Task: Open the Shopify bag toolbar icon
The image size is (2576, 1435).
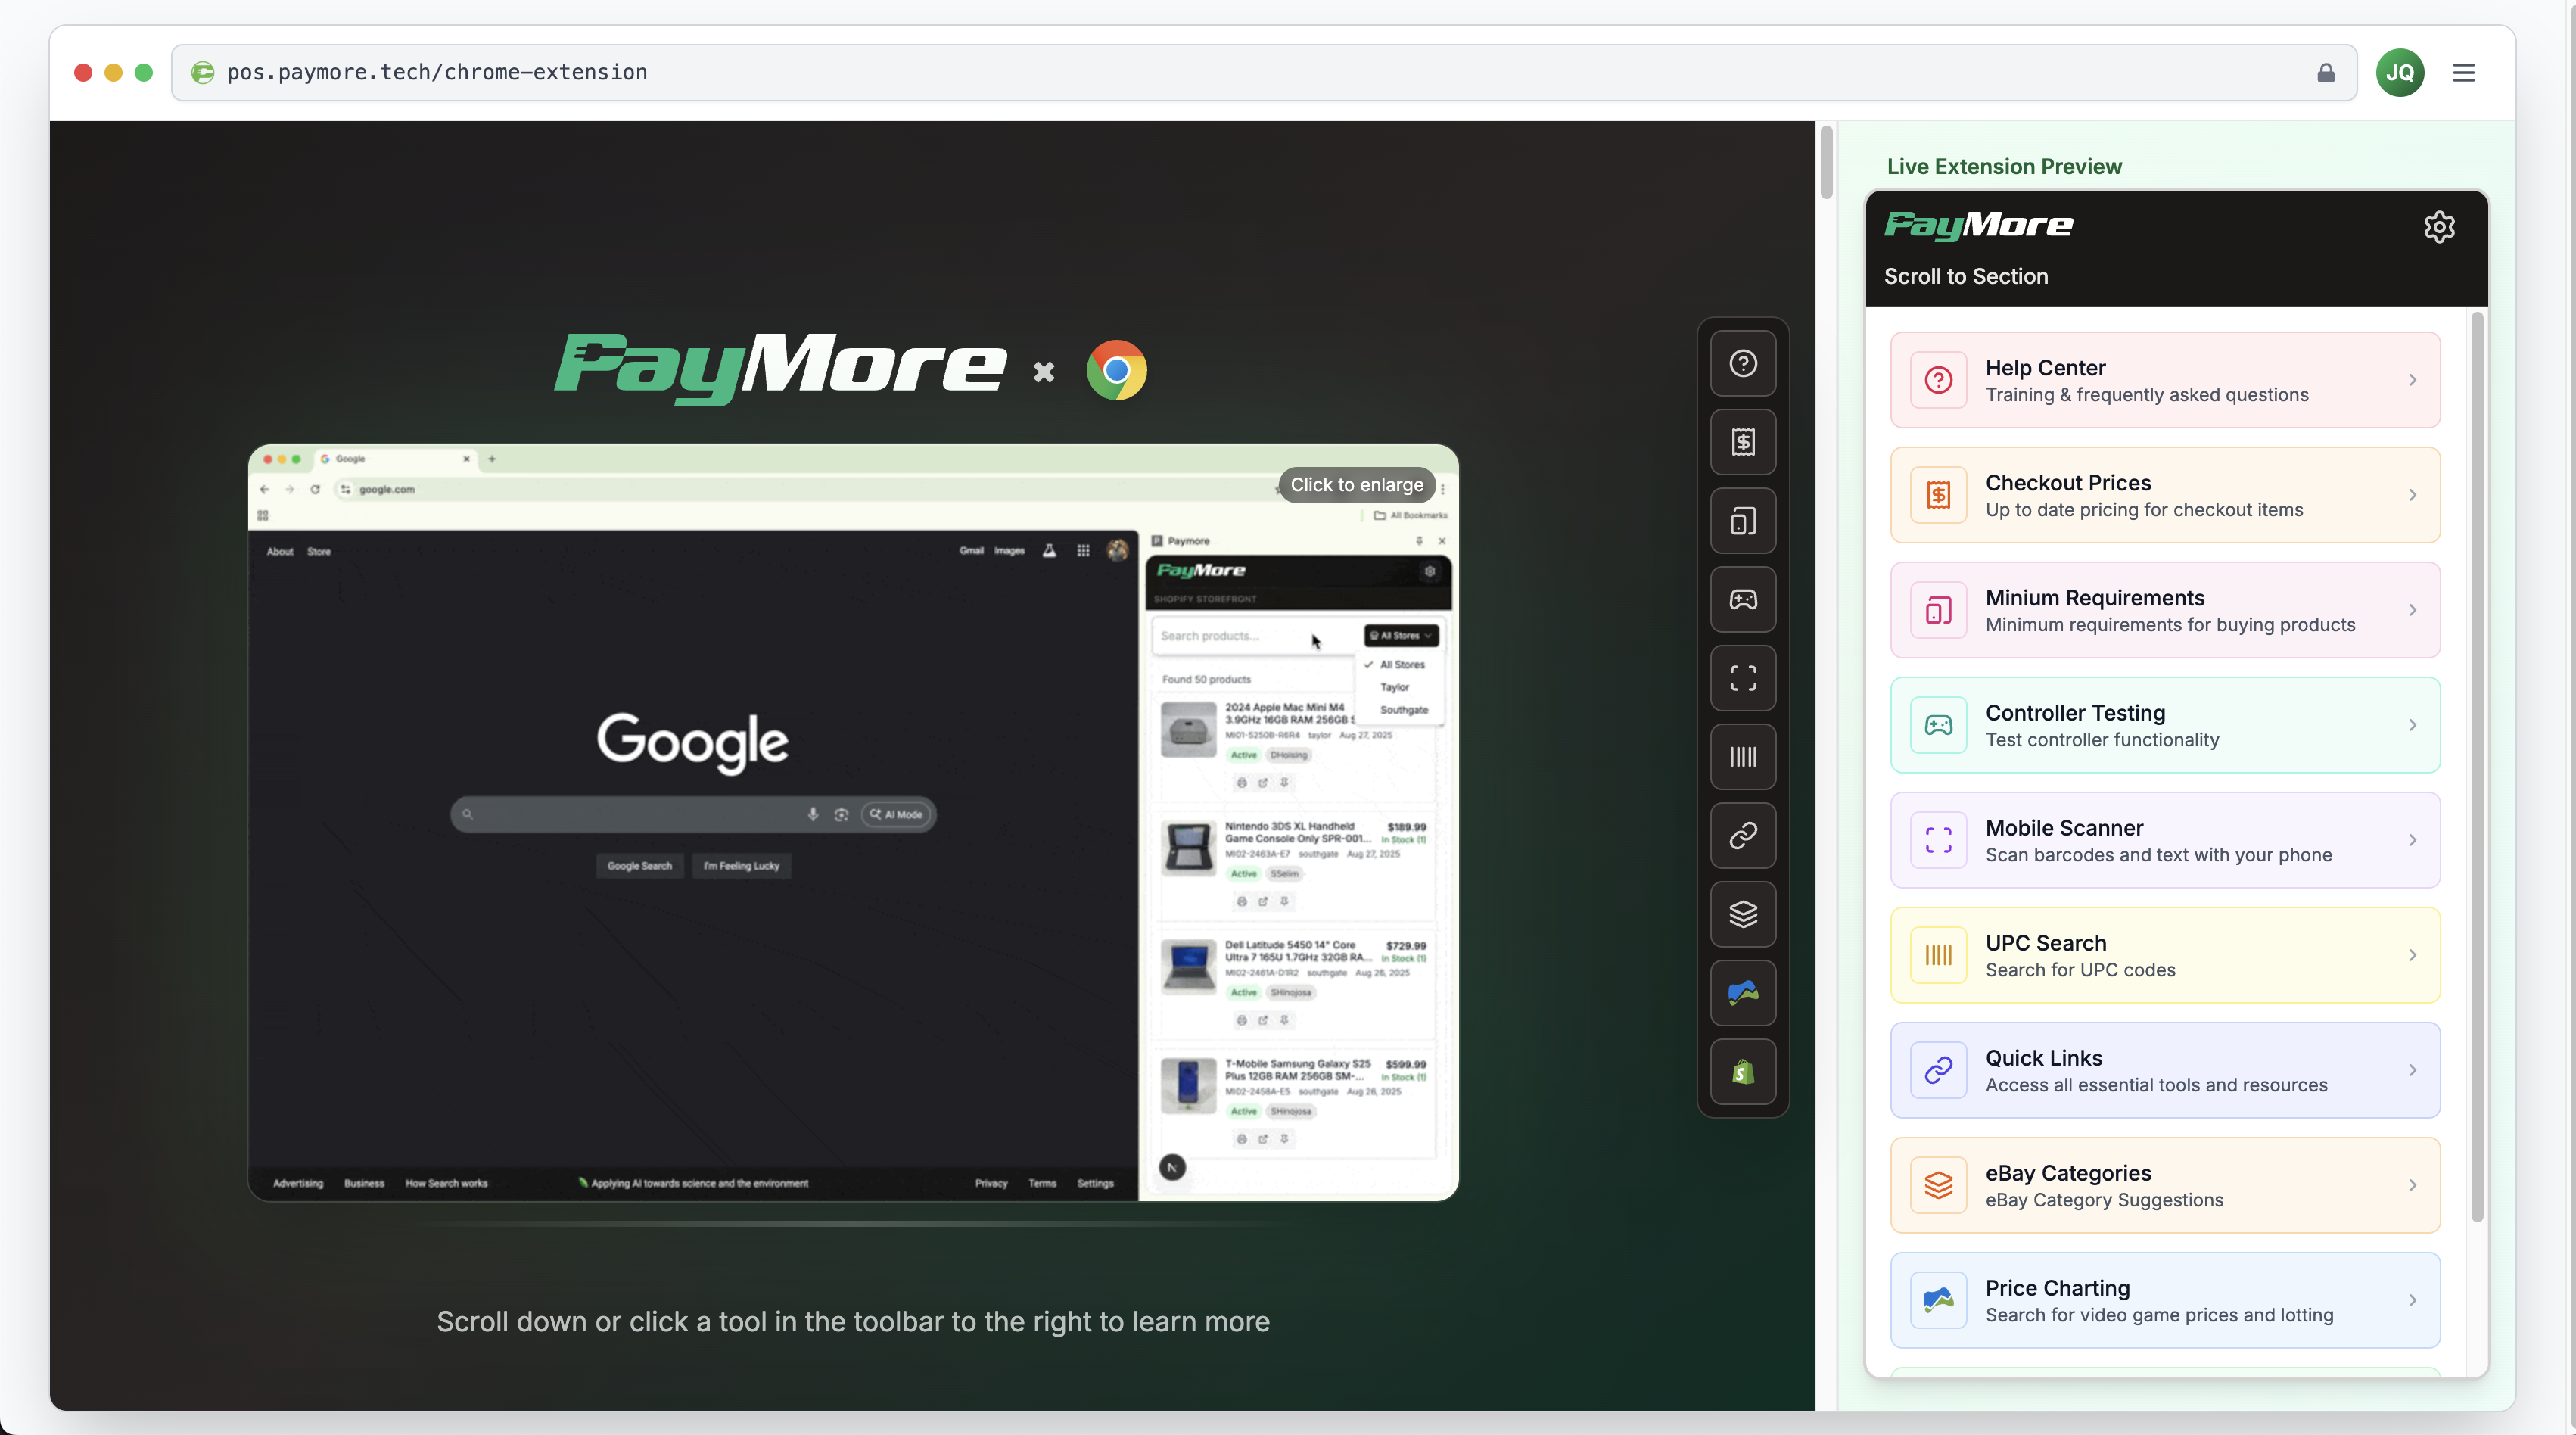Action: (x=1743, y=1072)
